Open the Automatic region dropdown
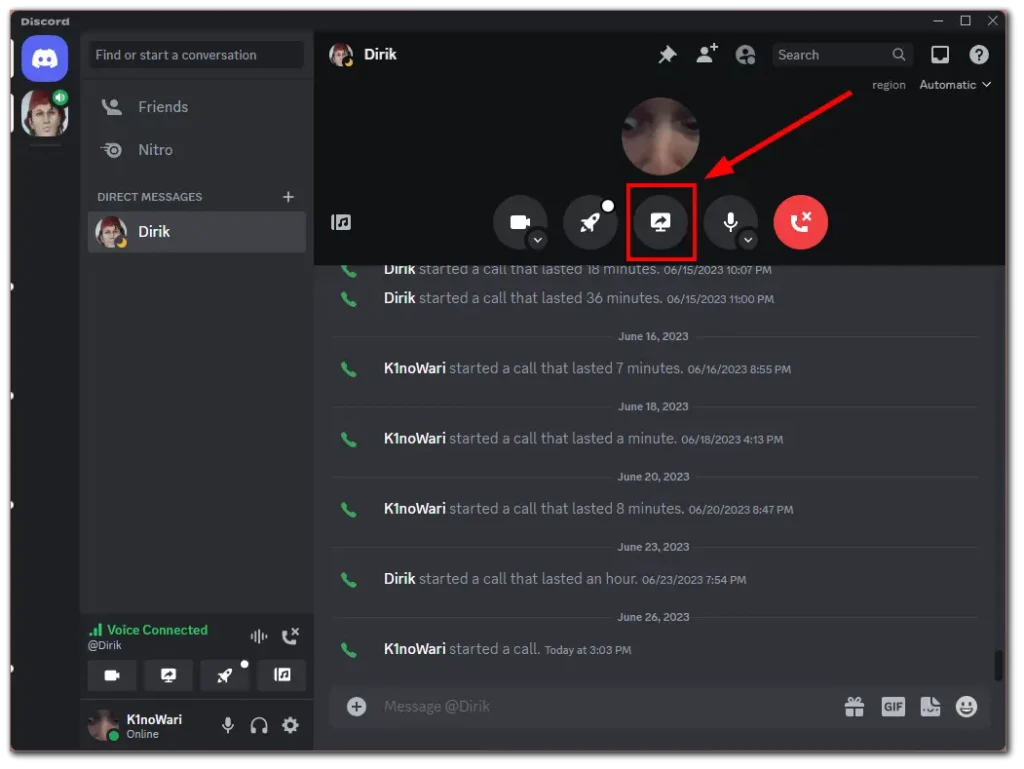This screenshot has width=1024, height=769. pyautogui.click(x=955, y=85)
